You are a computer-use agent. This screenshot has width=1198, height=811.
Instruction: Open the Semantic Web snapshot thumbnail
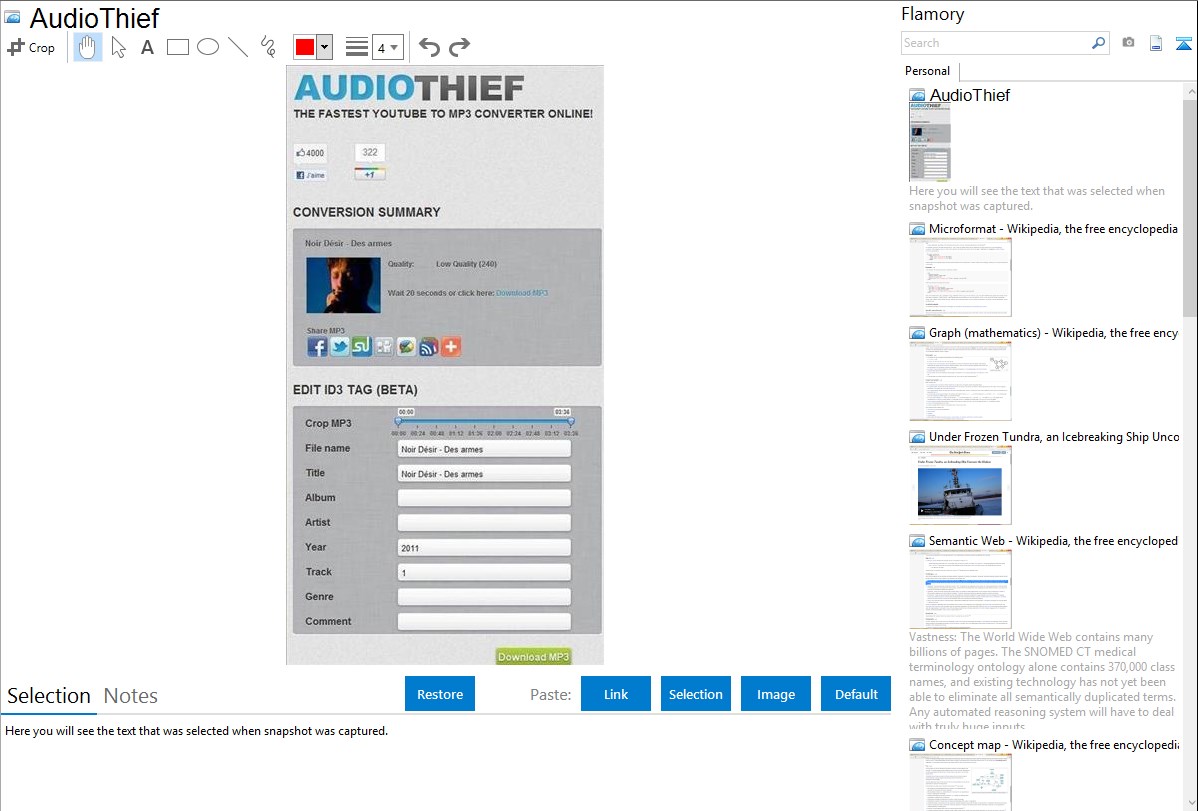pyautogui.click(x=960, y=589)
